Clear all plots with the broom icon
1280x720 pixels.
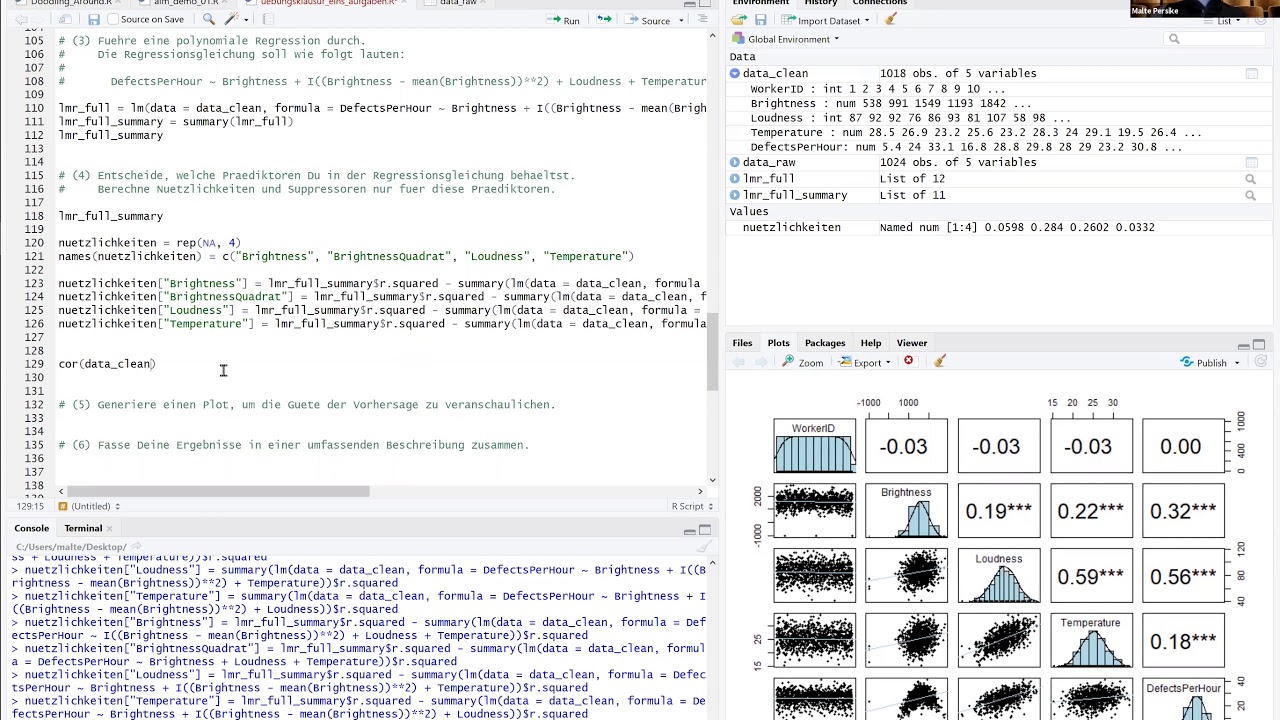[x=939, y=362]
